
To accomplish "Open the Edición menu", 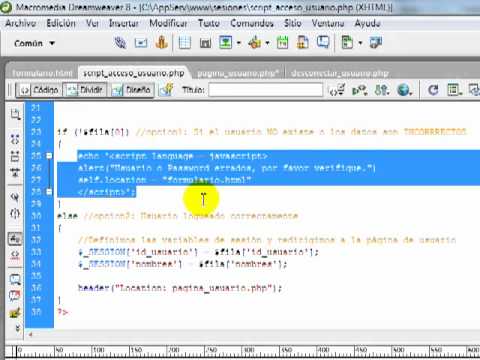I will [61, 23].
